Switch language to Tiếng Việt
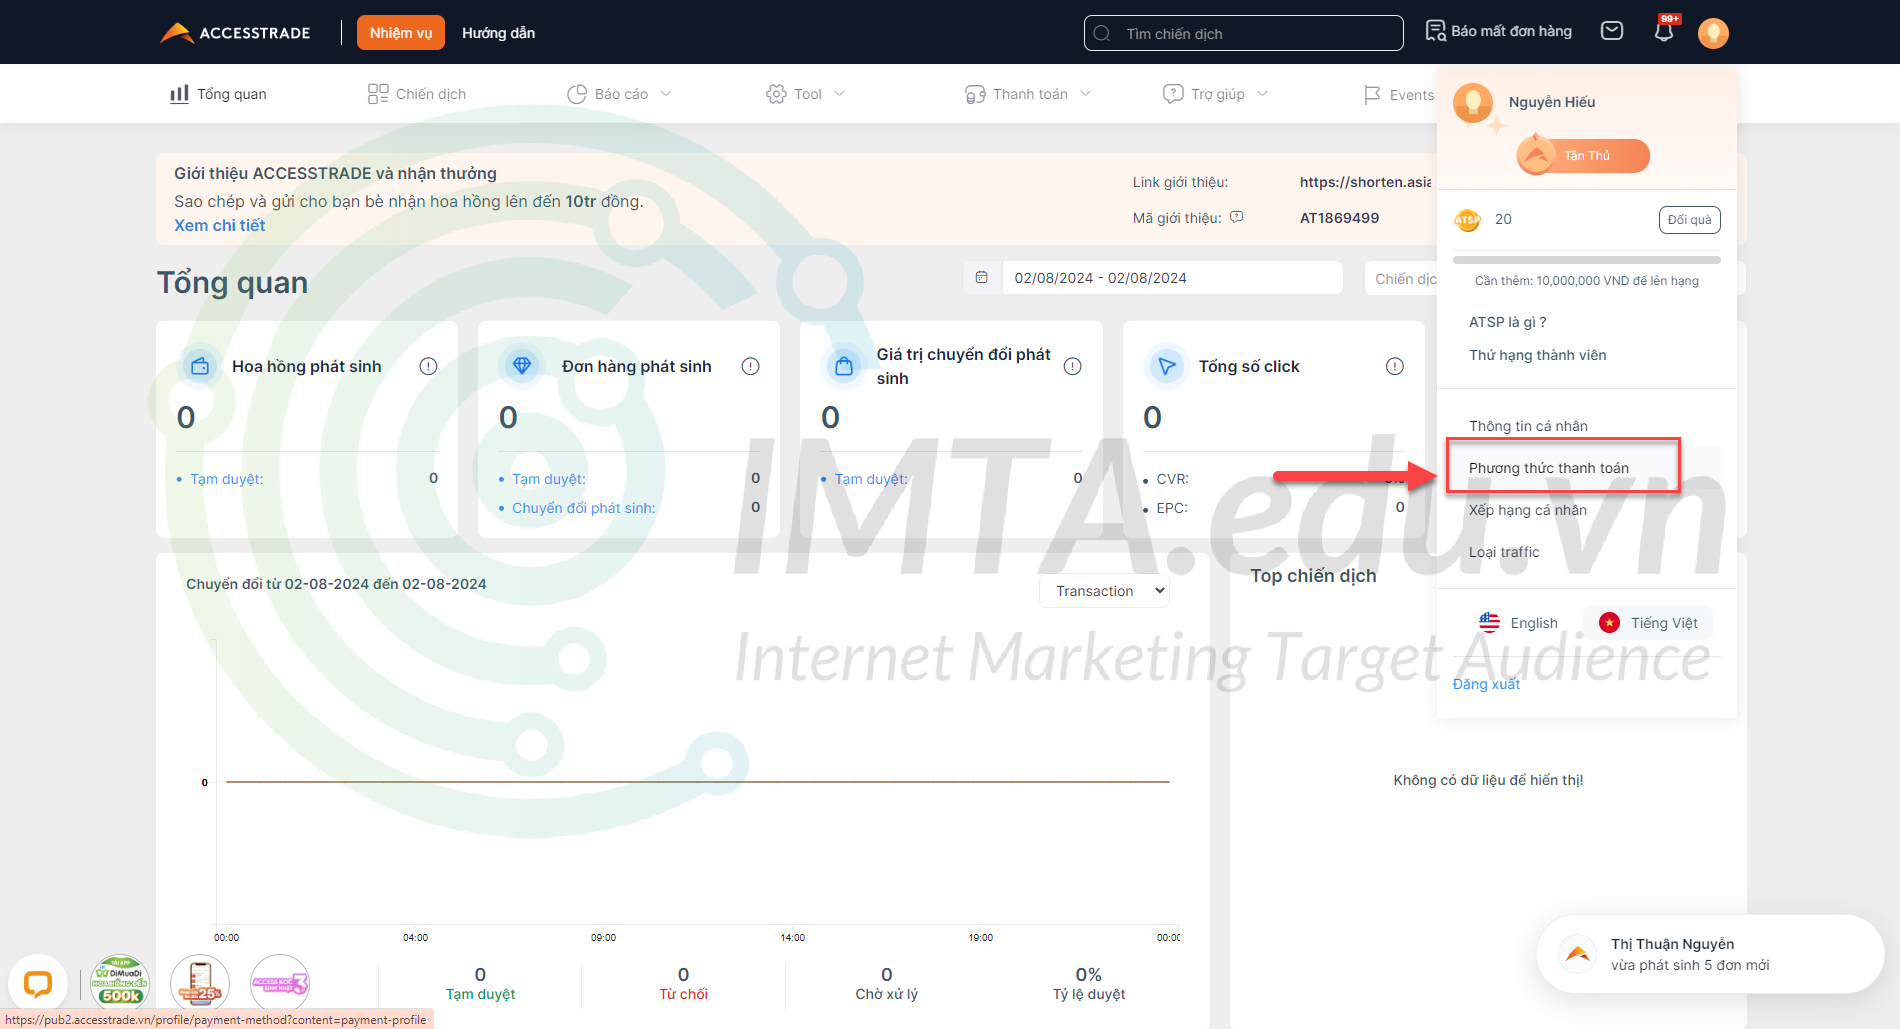Screen dimensions: 1900x1029 coord(1648,623)
